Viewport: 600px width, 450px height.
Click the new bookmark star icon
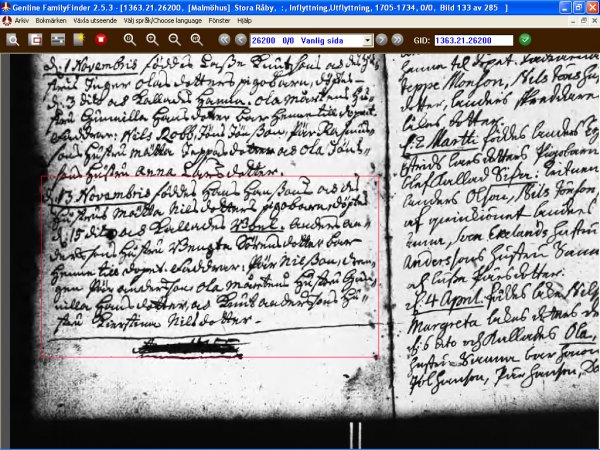pyautogui.click(x=78, y=39)
